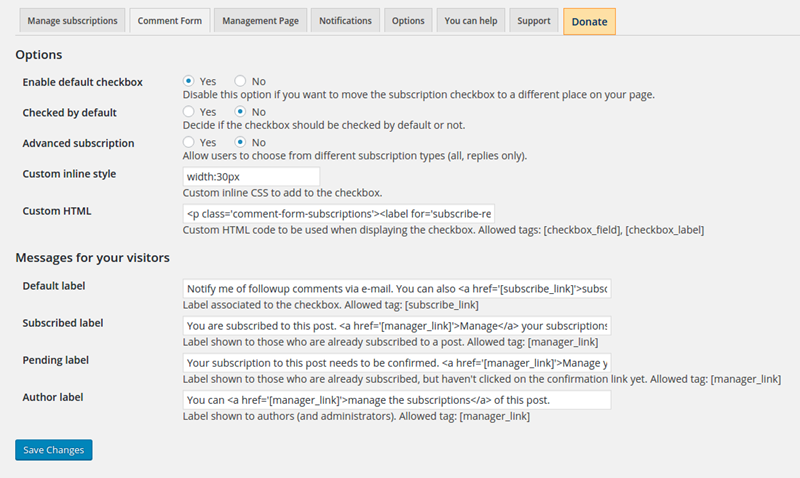800x478 pixels.
Task: Select No for Advanced subscription
Action: point(240,142)
